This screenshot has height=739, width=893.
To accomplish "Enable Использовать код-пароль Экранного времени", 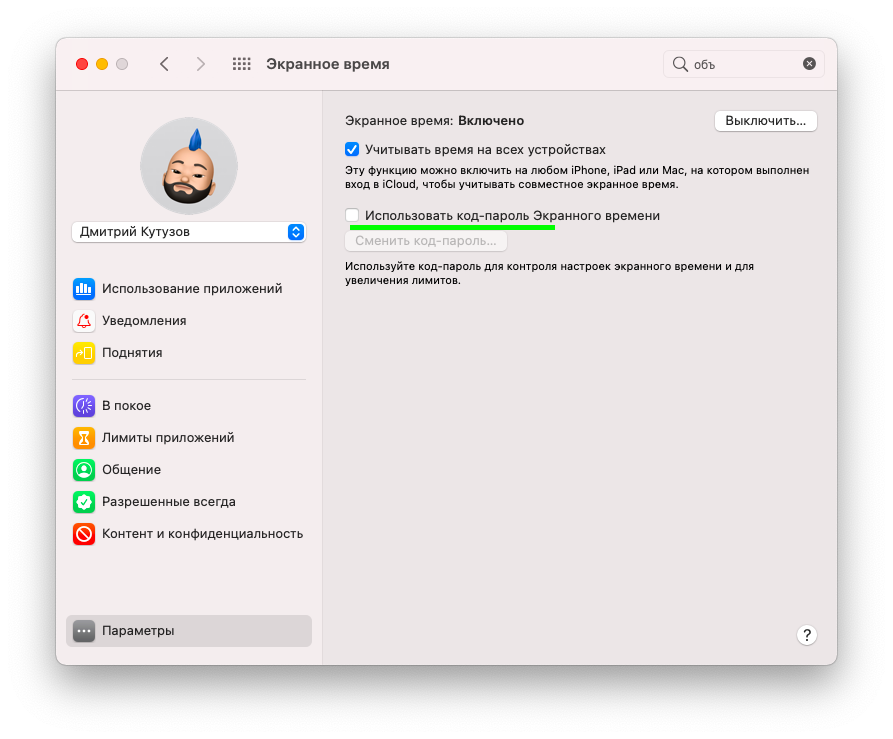I will 352,215.
